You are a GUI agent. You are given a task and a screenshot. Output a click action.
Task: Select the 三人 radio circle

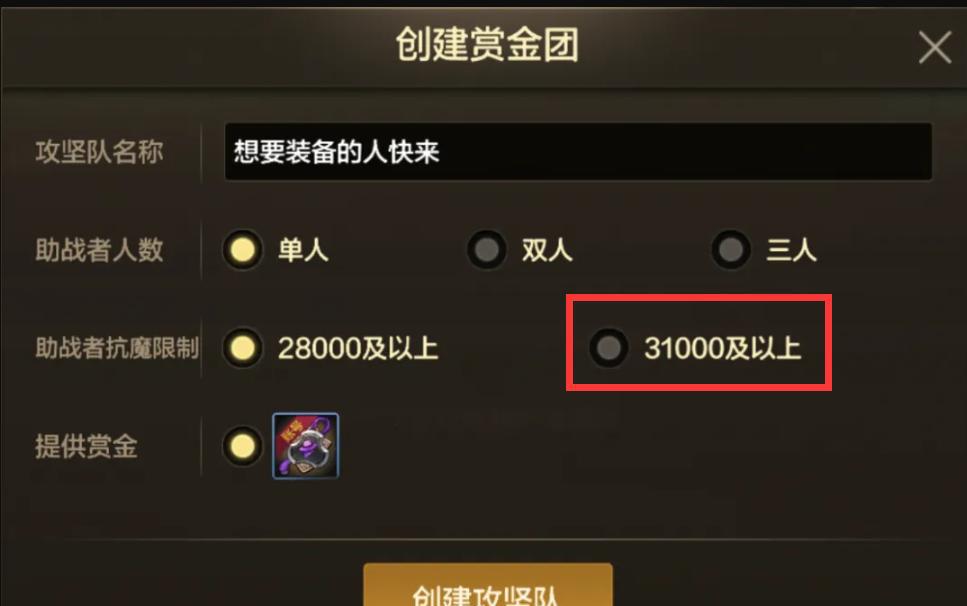coord(731,250)
